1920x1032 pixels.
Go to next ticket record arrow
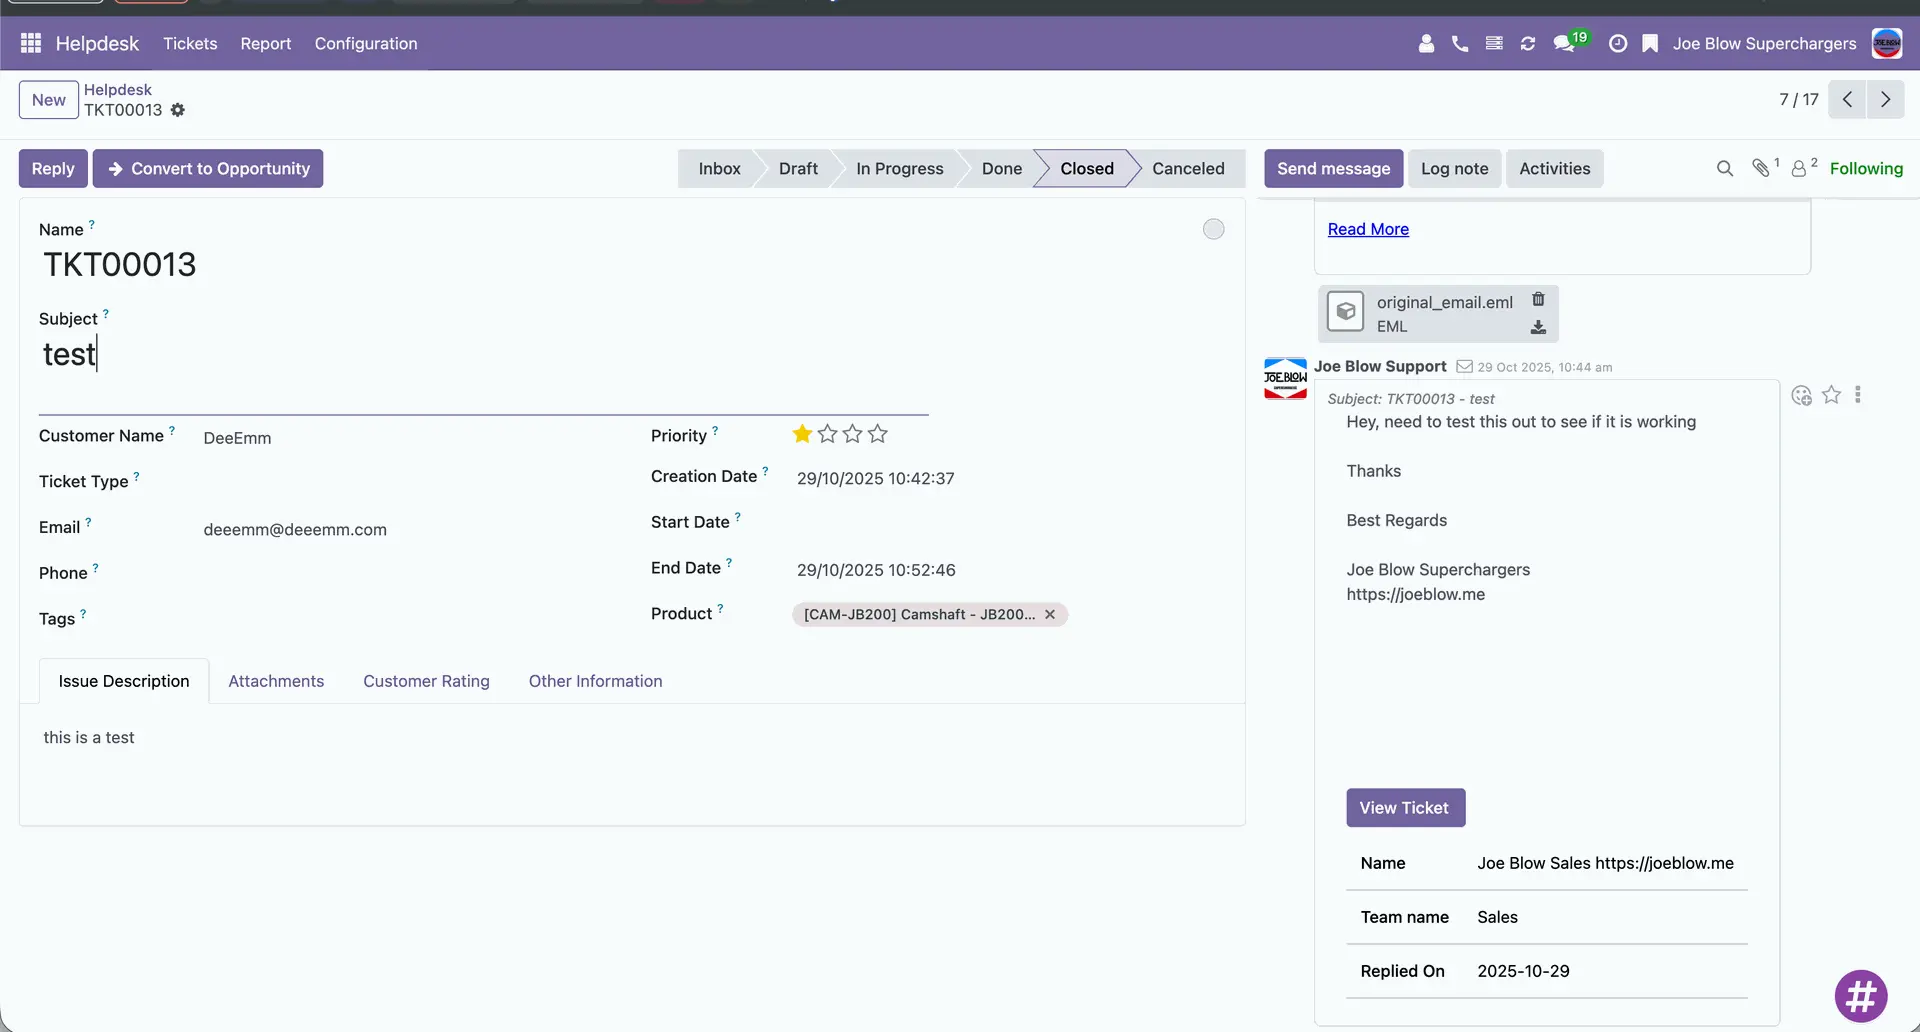click(x=1885, y=99)
